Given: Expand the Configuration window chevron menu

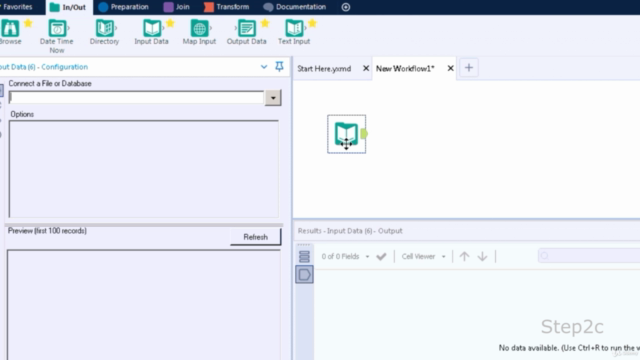Looking at the screenshot, I should pyautogui.click(x=264, y=67).
